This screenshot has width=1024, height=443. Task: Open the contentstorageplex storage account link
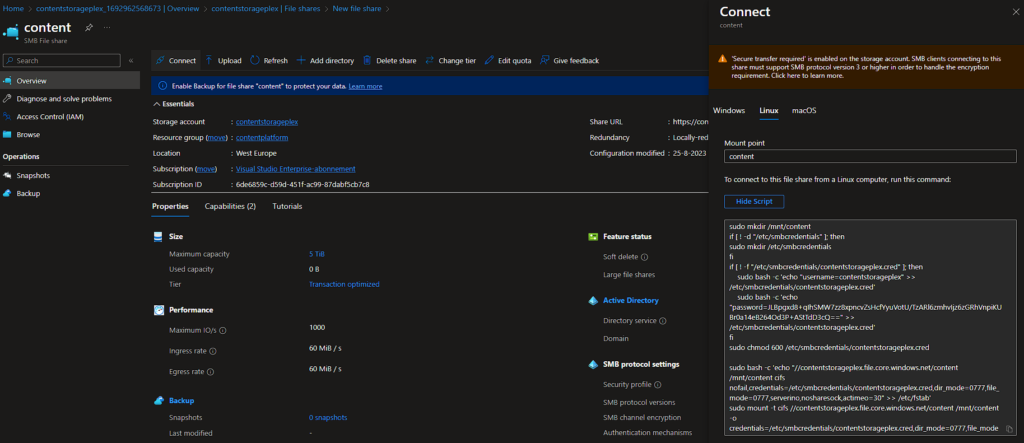(267, 122)
